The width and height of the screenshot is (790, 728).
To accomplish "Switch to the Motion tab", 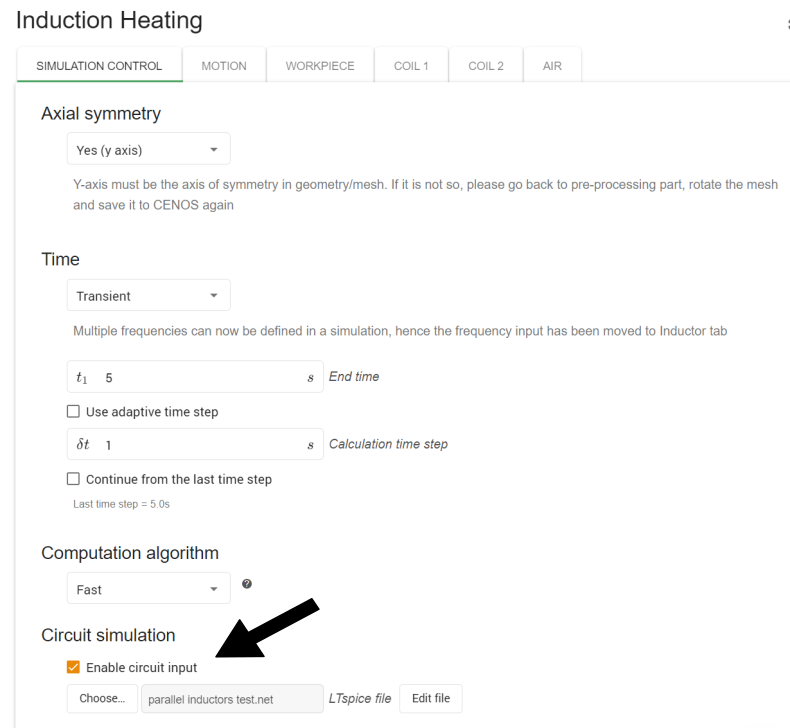I will [x=224, y=66].
